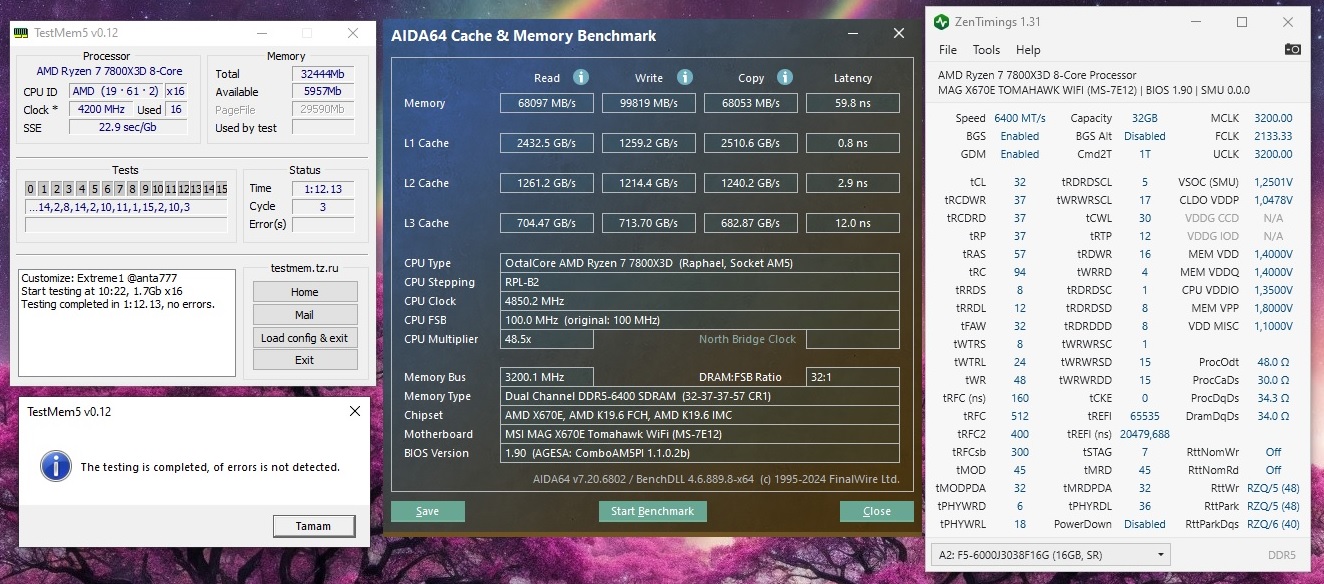Viewport: 1324px width, 584px height.
Task: Click the Memory Read value 68097 MB/s
Action: click(547, 103)
